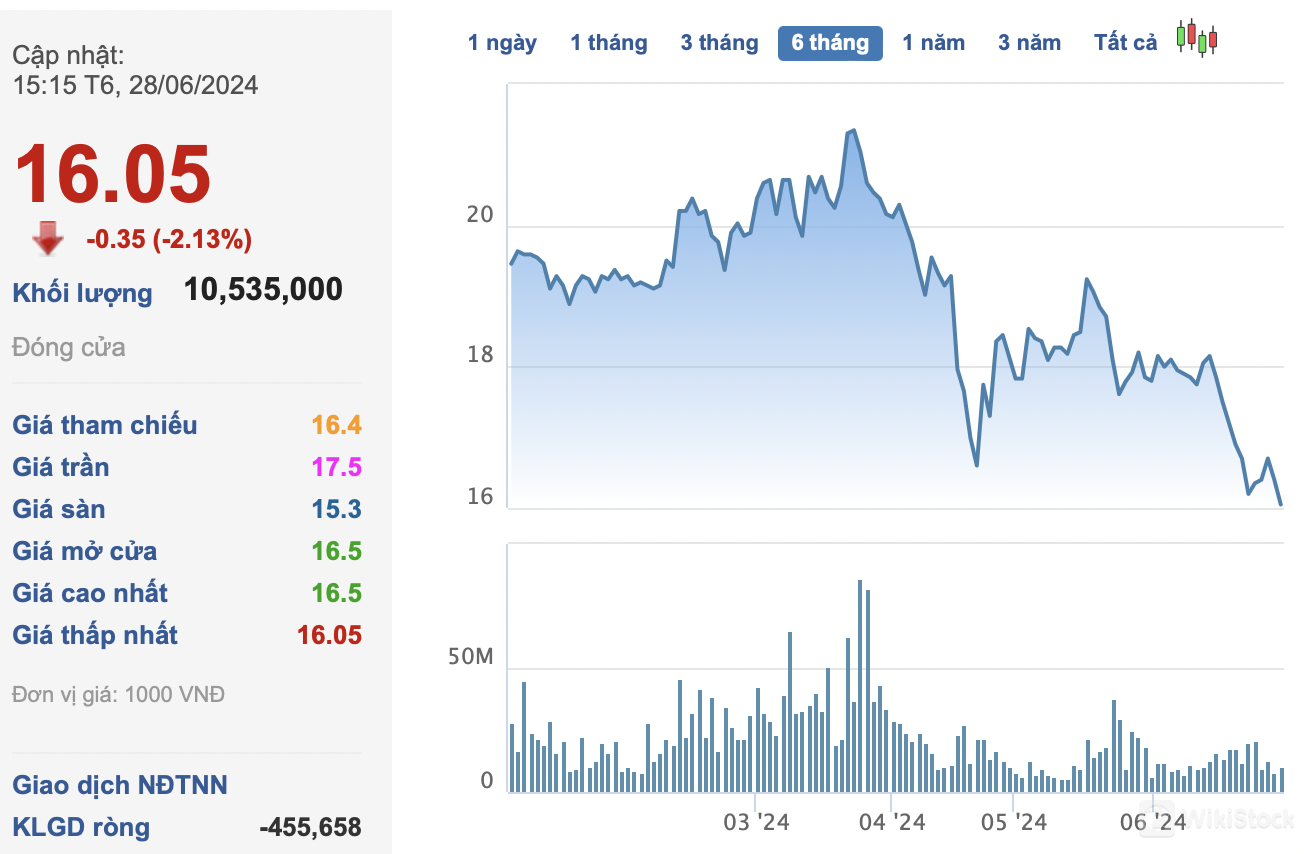Click the large 16.05 current price
Screen dimensions: 1304x854
click(x=112, y=174)
